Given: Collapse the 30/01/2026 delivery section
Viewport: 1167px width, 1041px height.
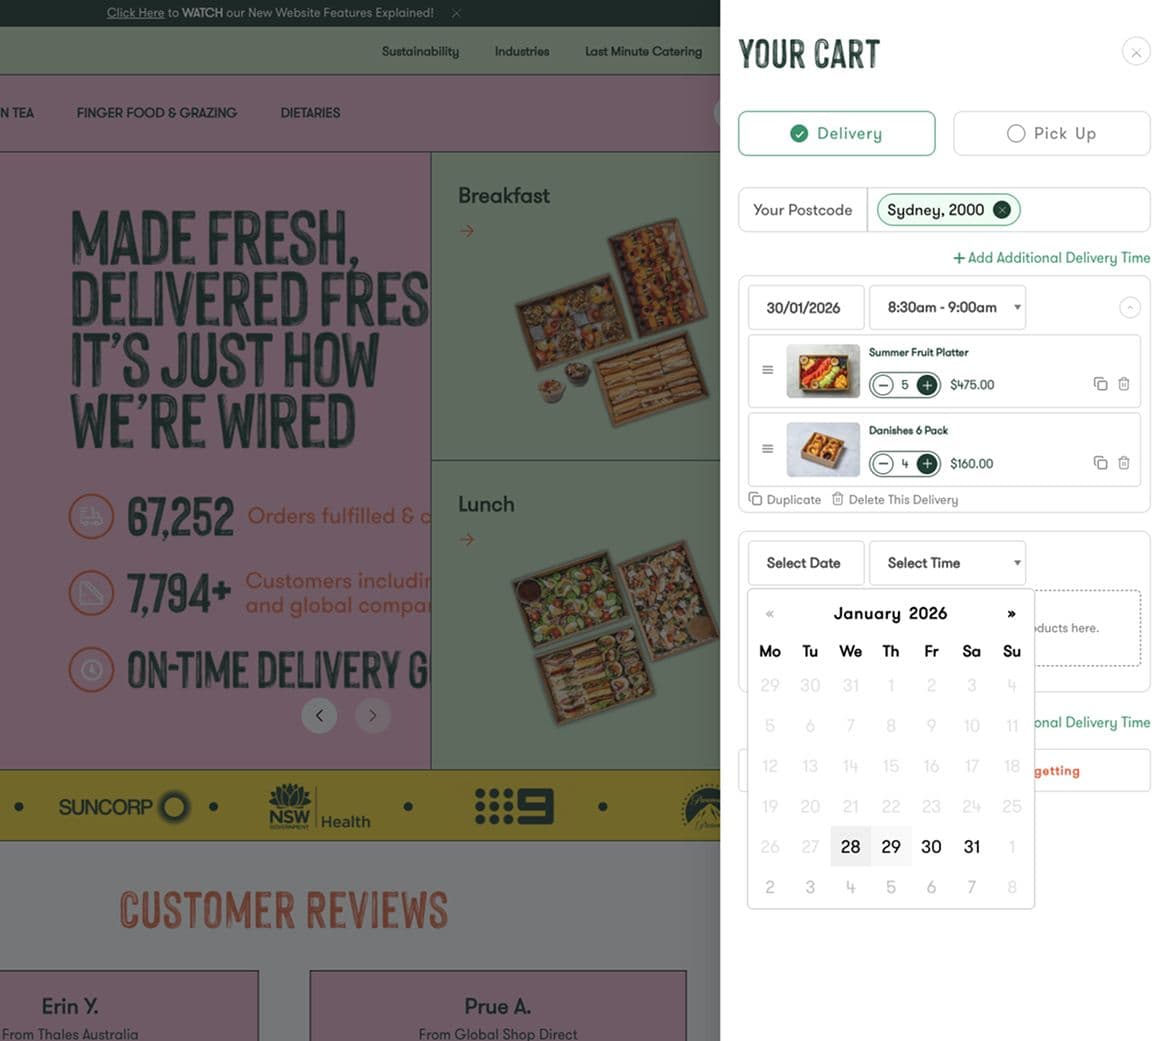Looking at the screenshot, I should pos(1130,307).
